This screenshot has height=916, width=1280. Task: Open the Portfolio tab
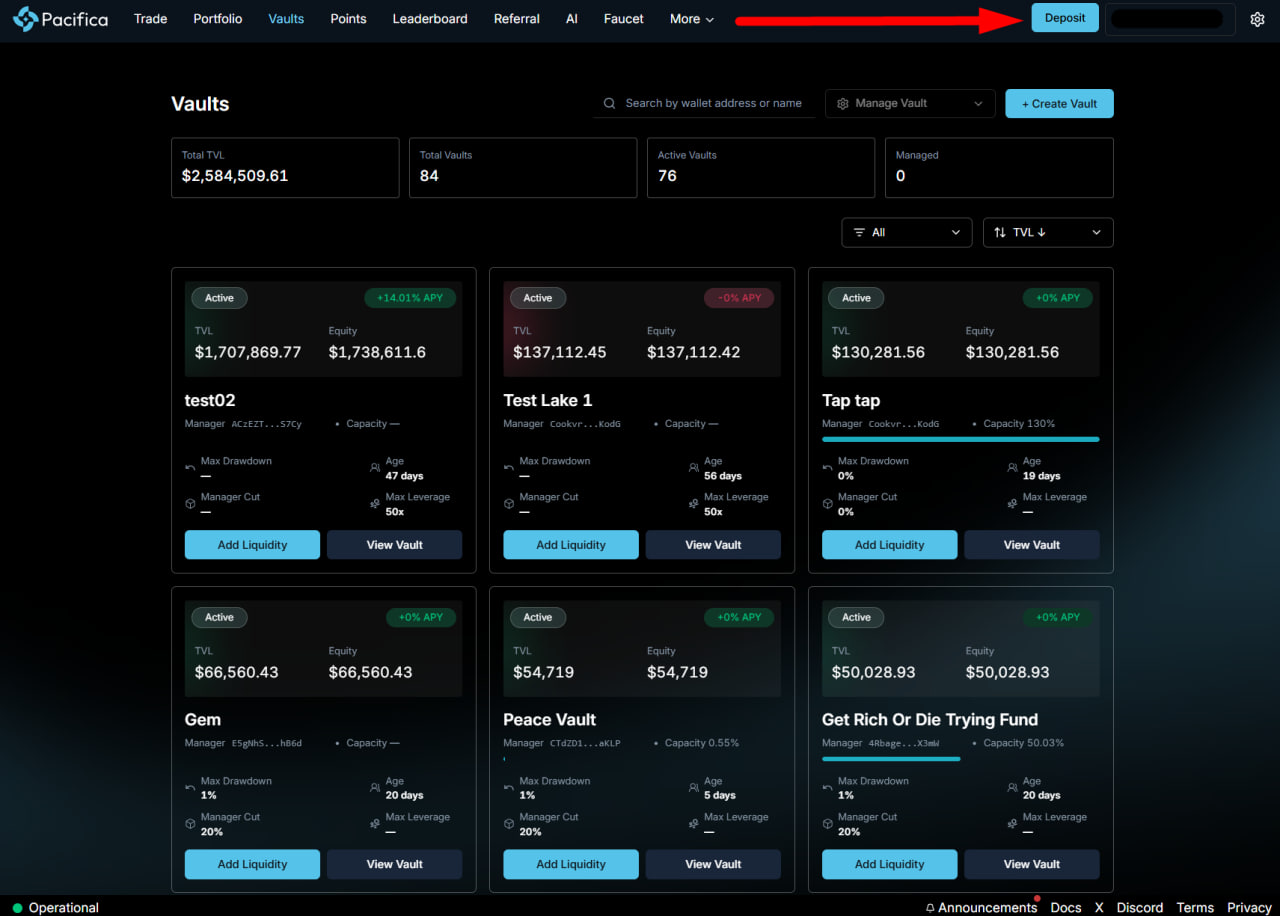218,19
